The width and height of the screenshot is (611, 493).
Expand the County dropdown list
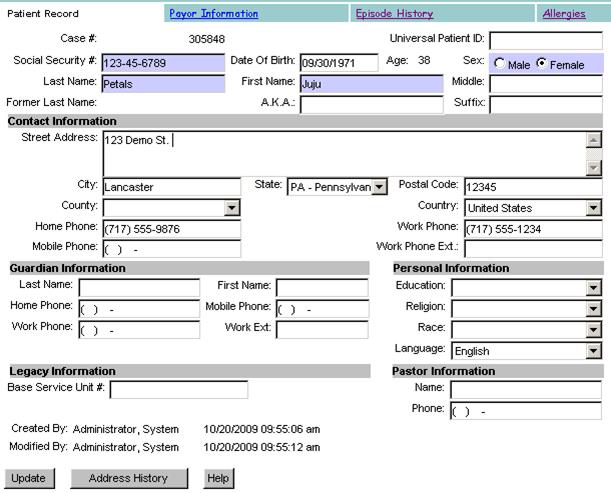click(232, 208)
